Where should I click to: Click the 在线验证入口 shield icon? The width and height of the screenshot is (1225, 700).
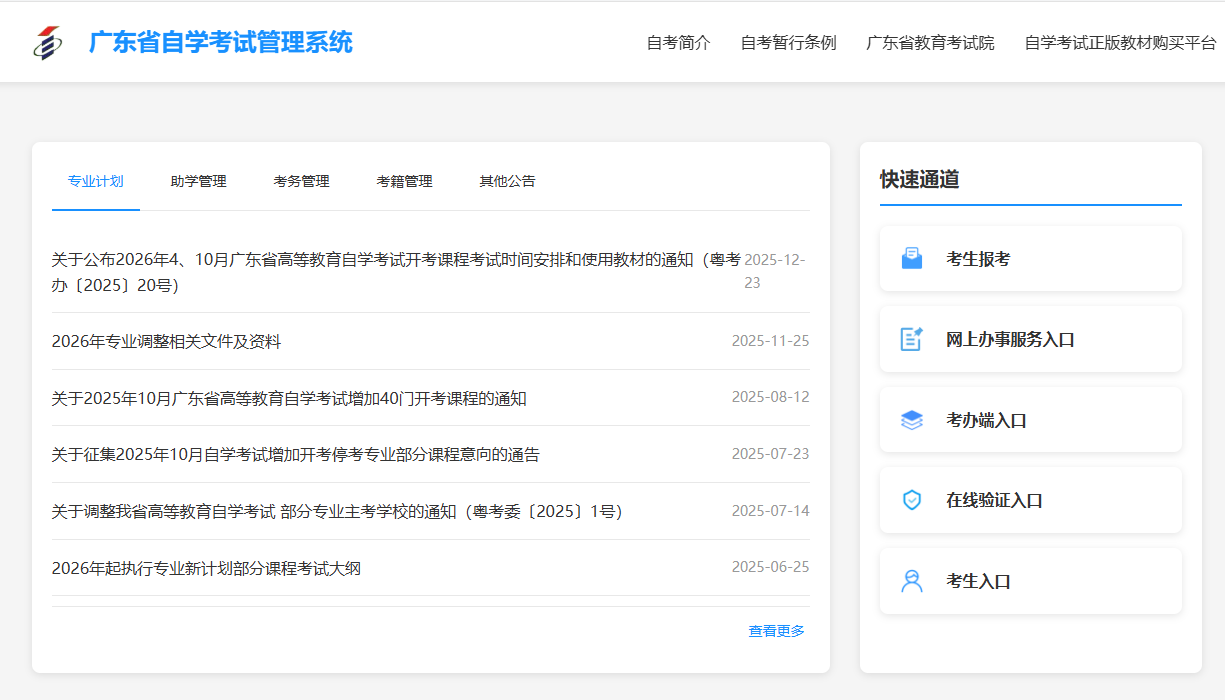tap(911, 500)
